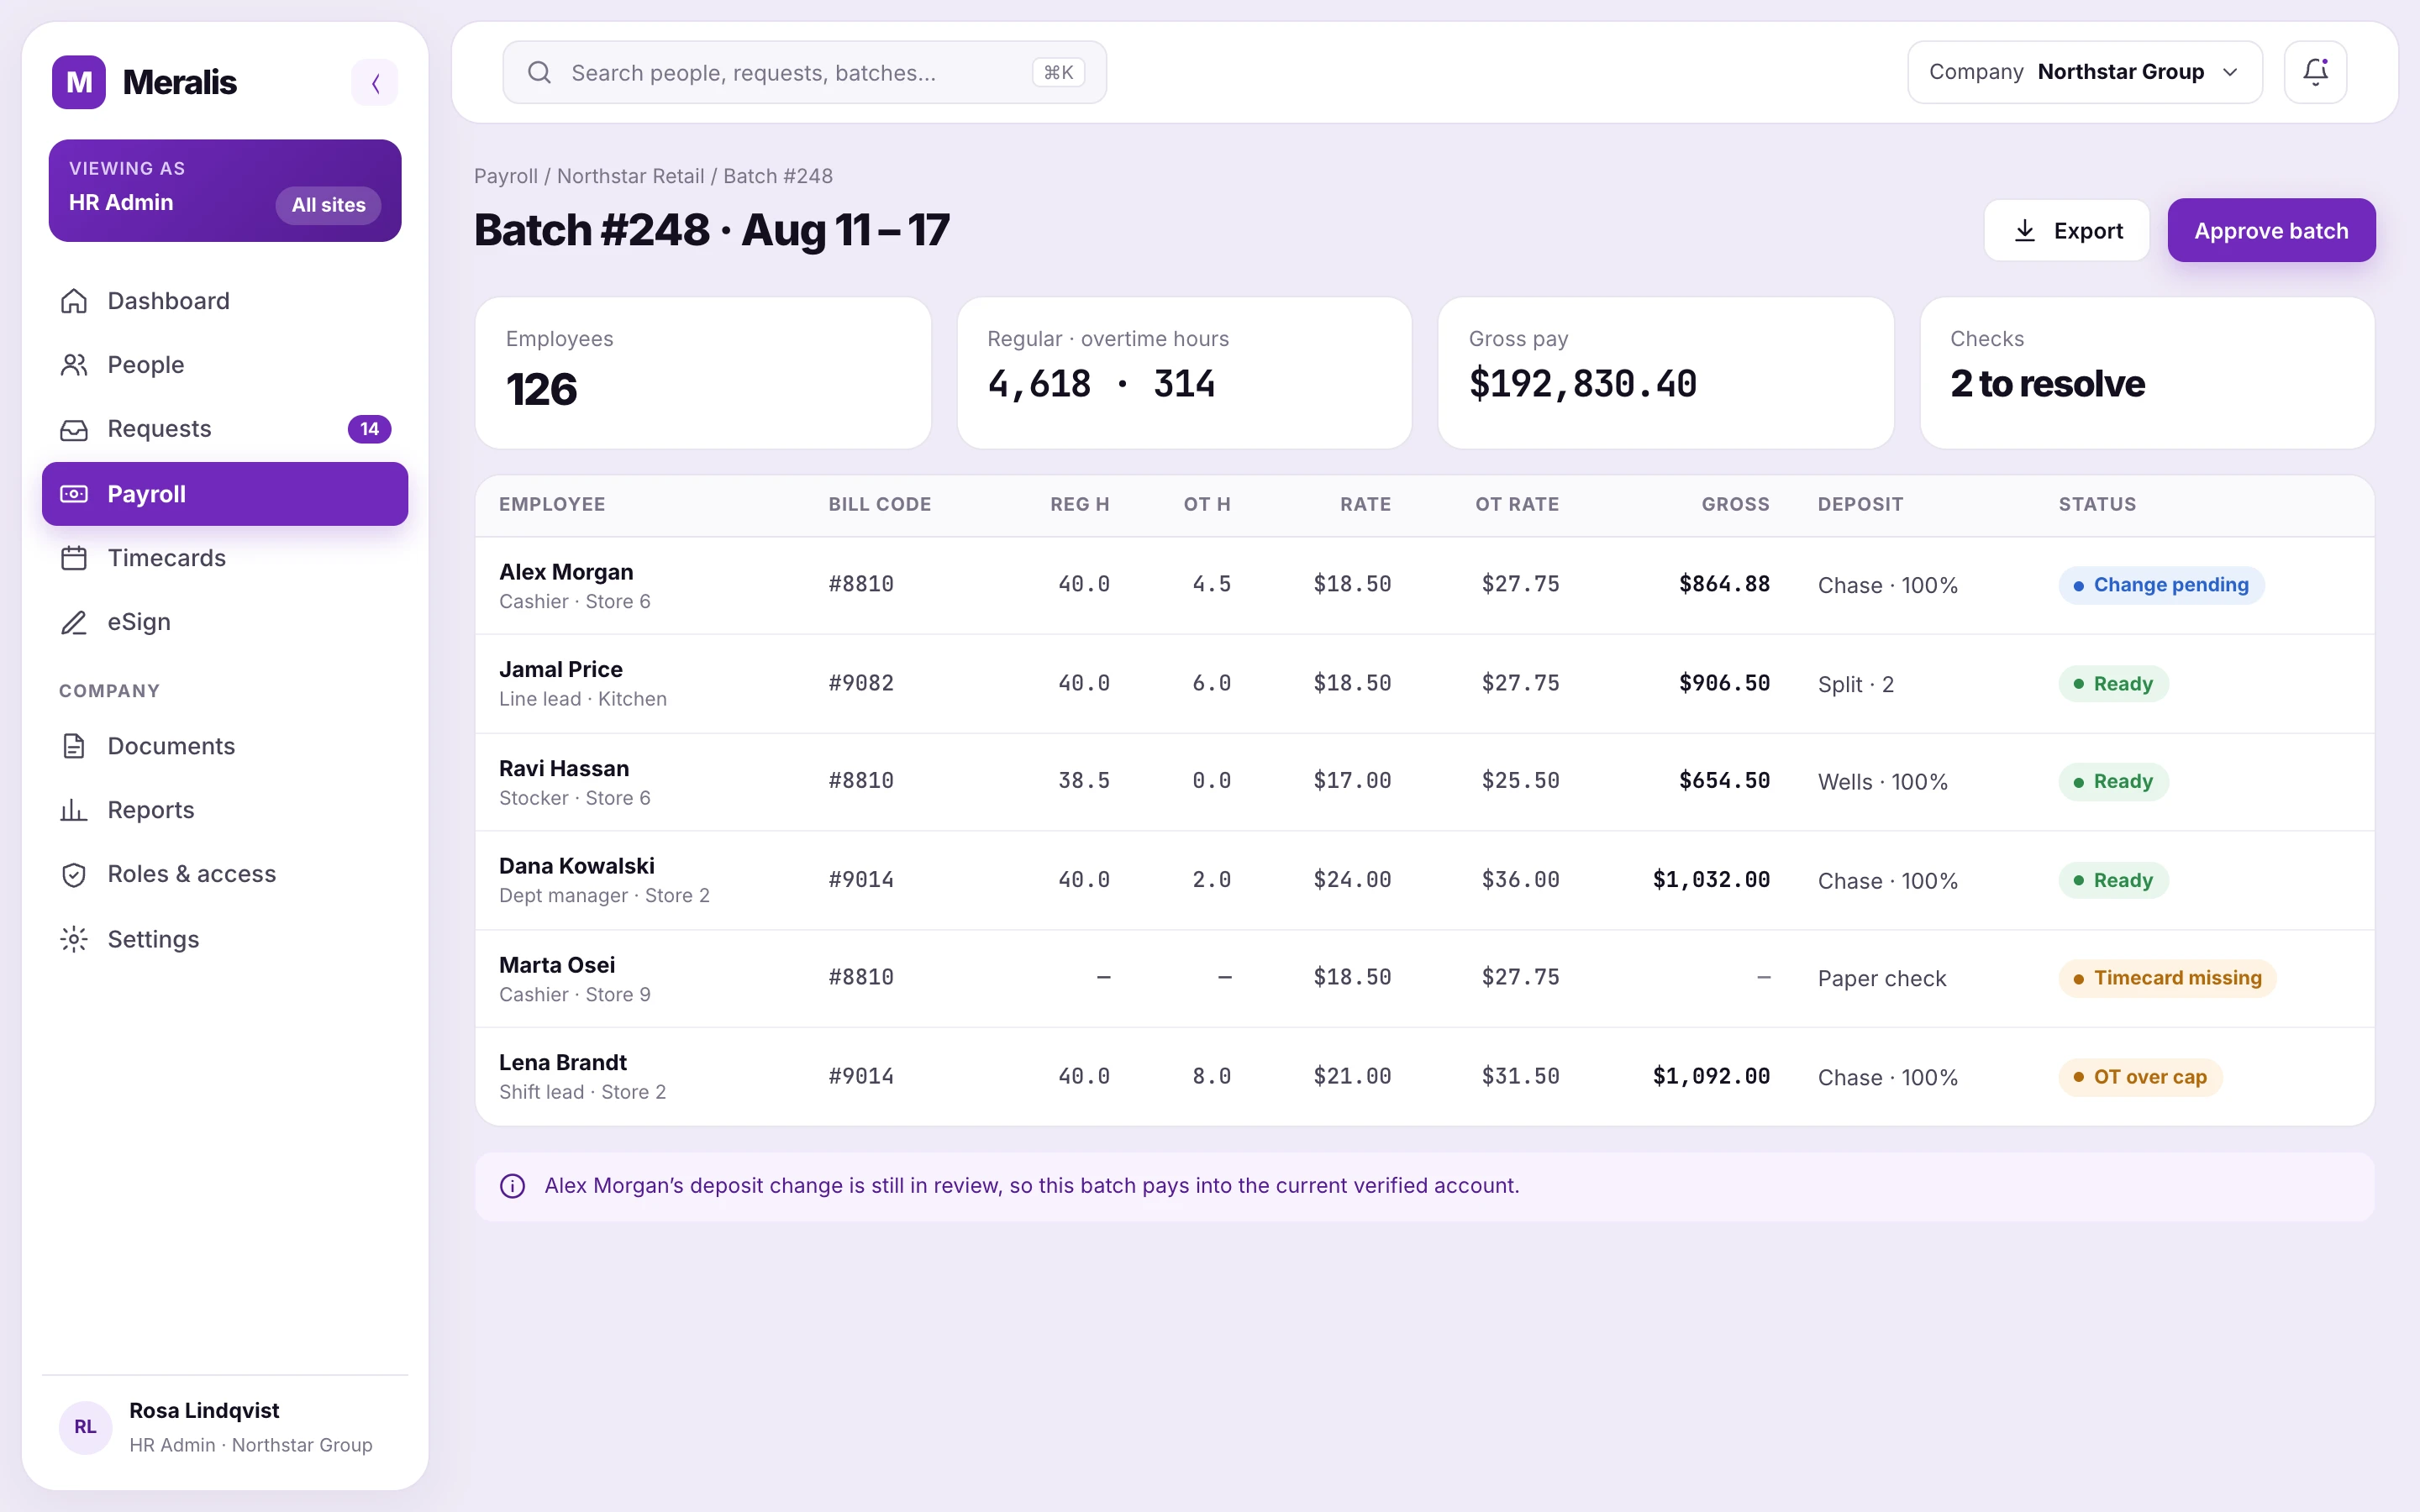2420x1512 pixels.
Task: Open the Dashboard menu item
Action: [x=225, y=301]
